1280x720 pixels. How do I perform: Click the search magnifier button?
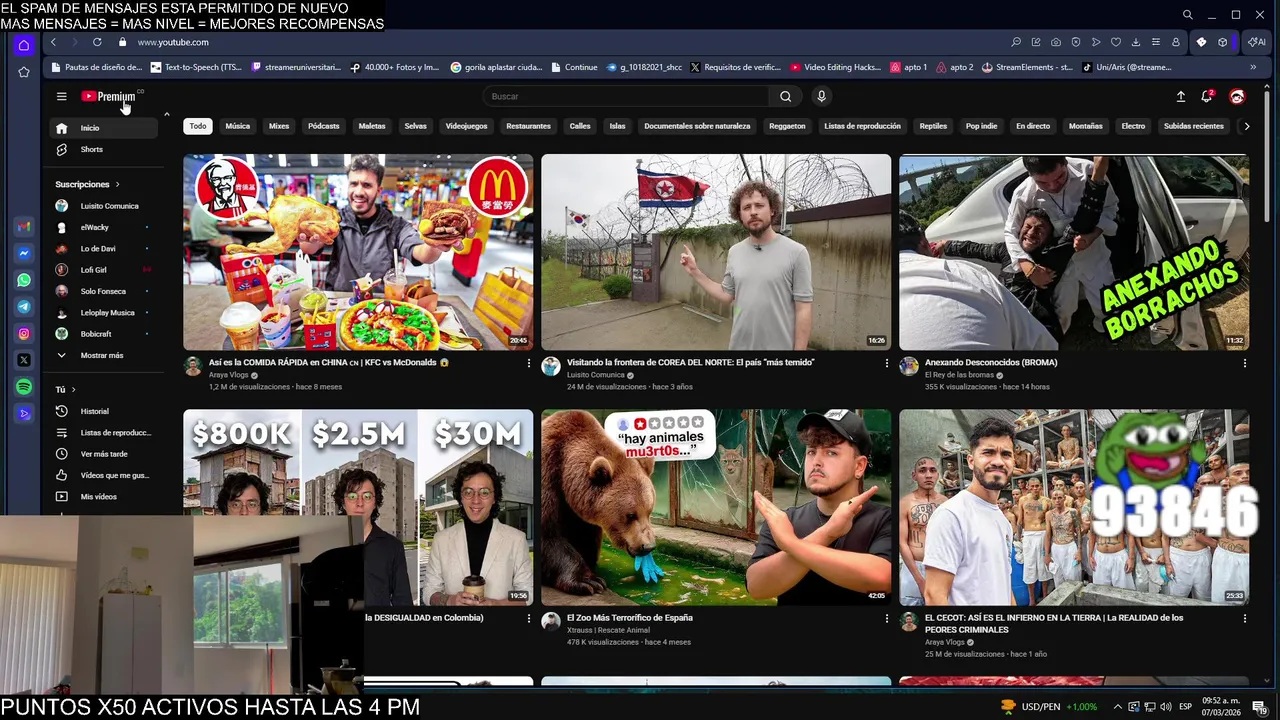[x=785, y=96]
